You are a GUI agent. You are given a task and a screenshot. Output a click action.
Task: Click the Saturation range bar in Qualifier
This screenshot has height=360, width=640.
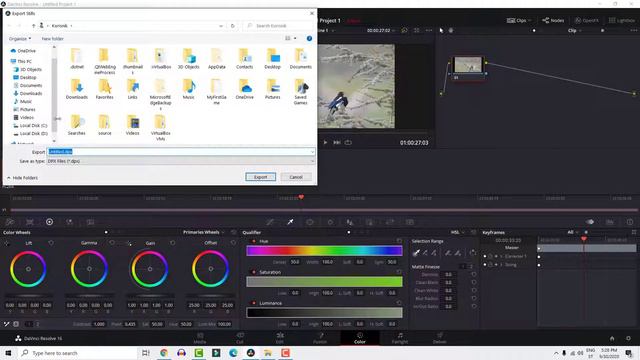click(324, 282)
